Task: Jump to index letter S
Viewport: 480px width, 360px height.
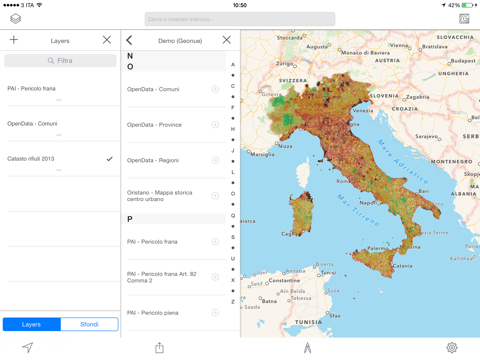Action: pos(233,237)
